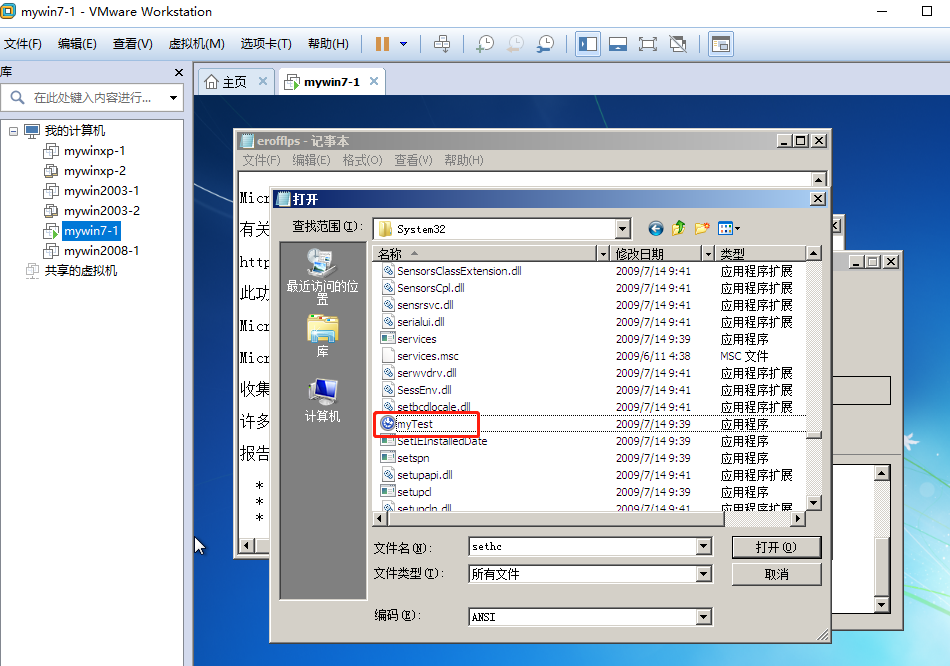The image size is (950, 666).
Task: Close the 主页 tab
Action: pyautogui.click(x=262, y=81)
